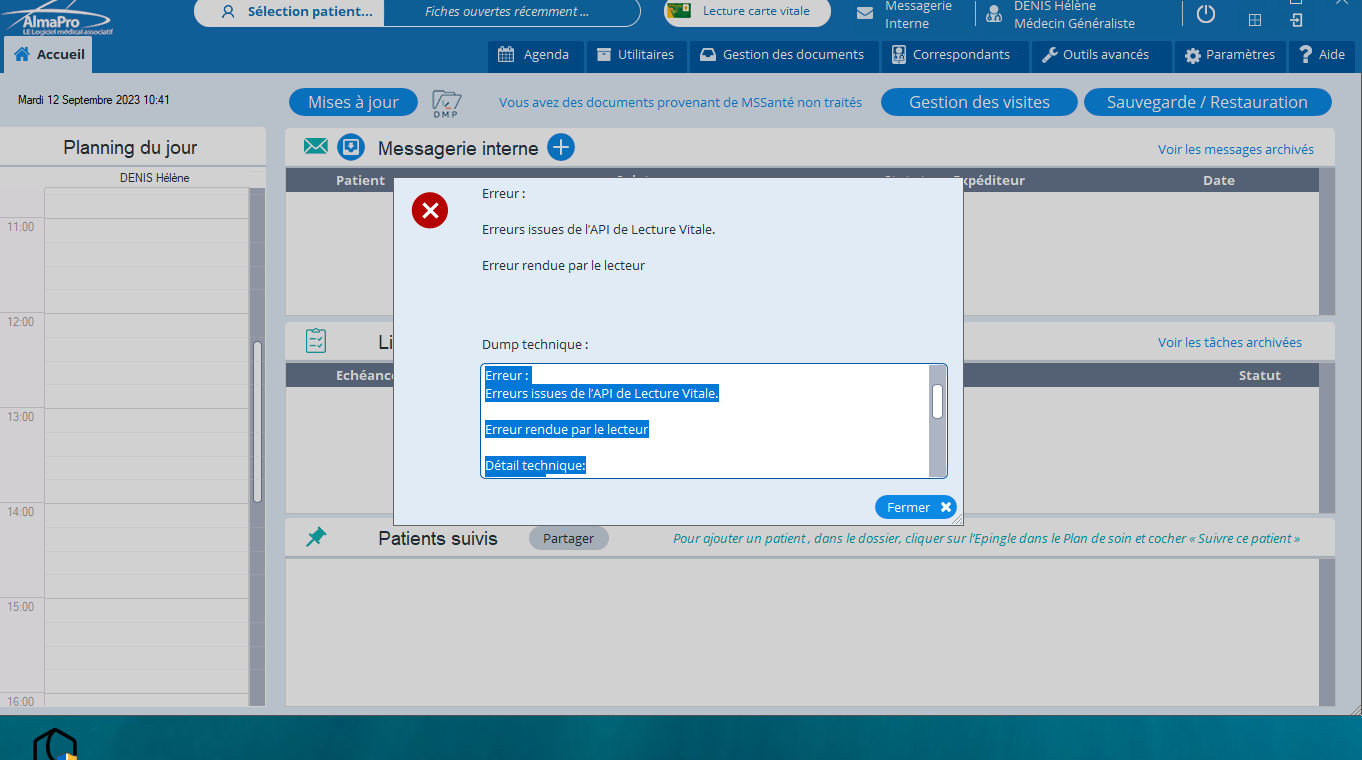Click Lecture carte vitale button
Image resolution: width=1362 pixels, height=760 pixels.
pyautogui.click(x=747, y=12)
